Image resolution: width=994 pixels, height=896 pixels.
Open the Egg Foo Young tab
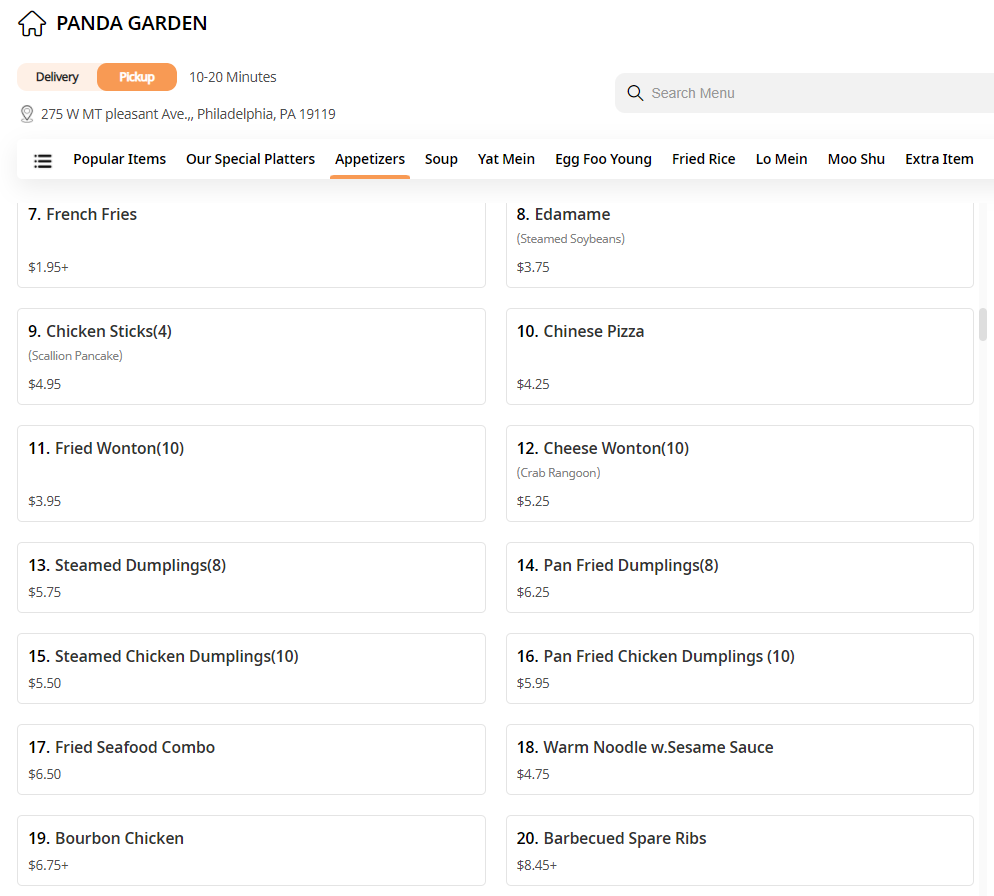pyautogui.click(x=603, y=159)
